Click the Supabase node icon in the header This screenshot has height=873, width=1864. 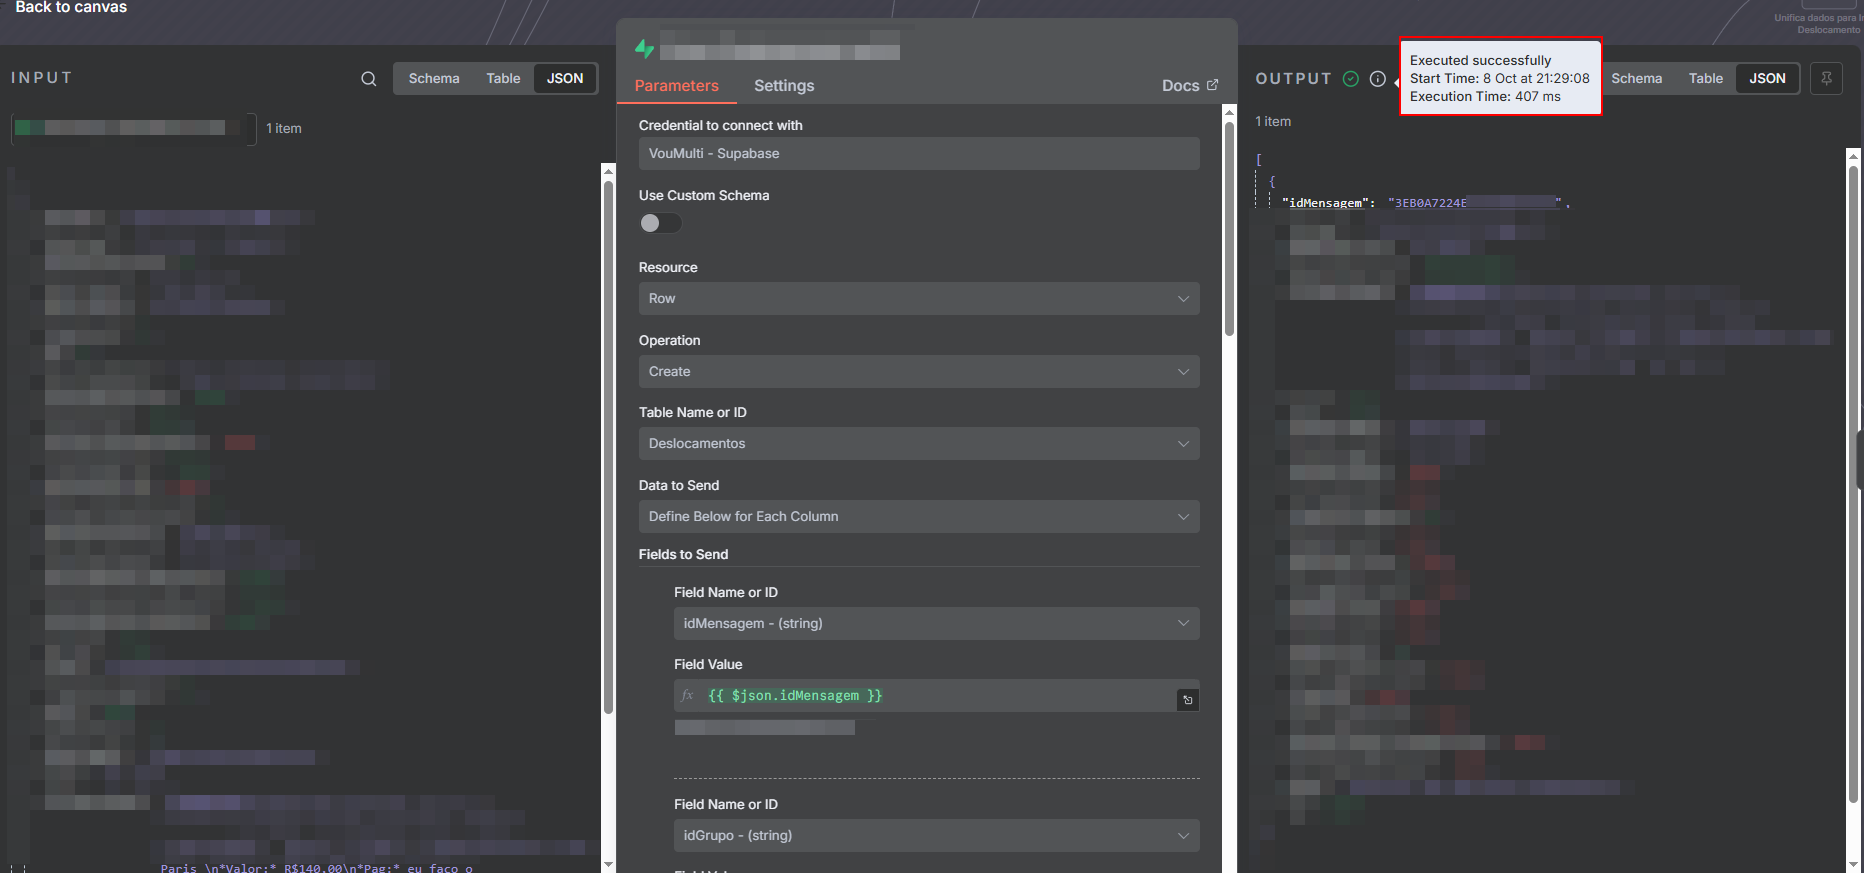pyautogui.click(x=645, y=47)
